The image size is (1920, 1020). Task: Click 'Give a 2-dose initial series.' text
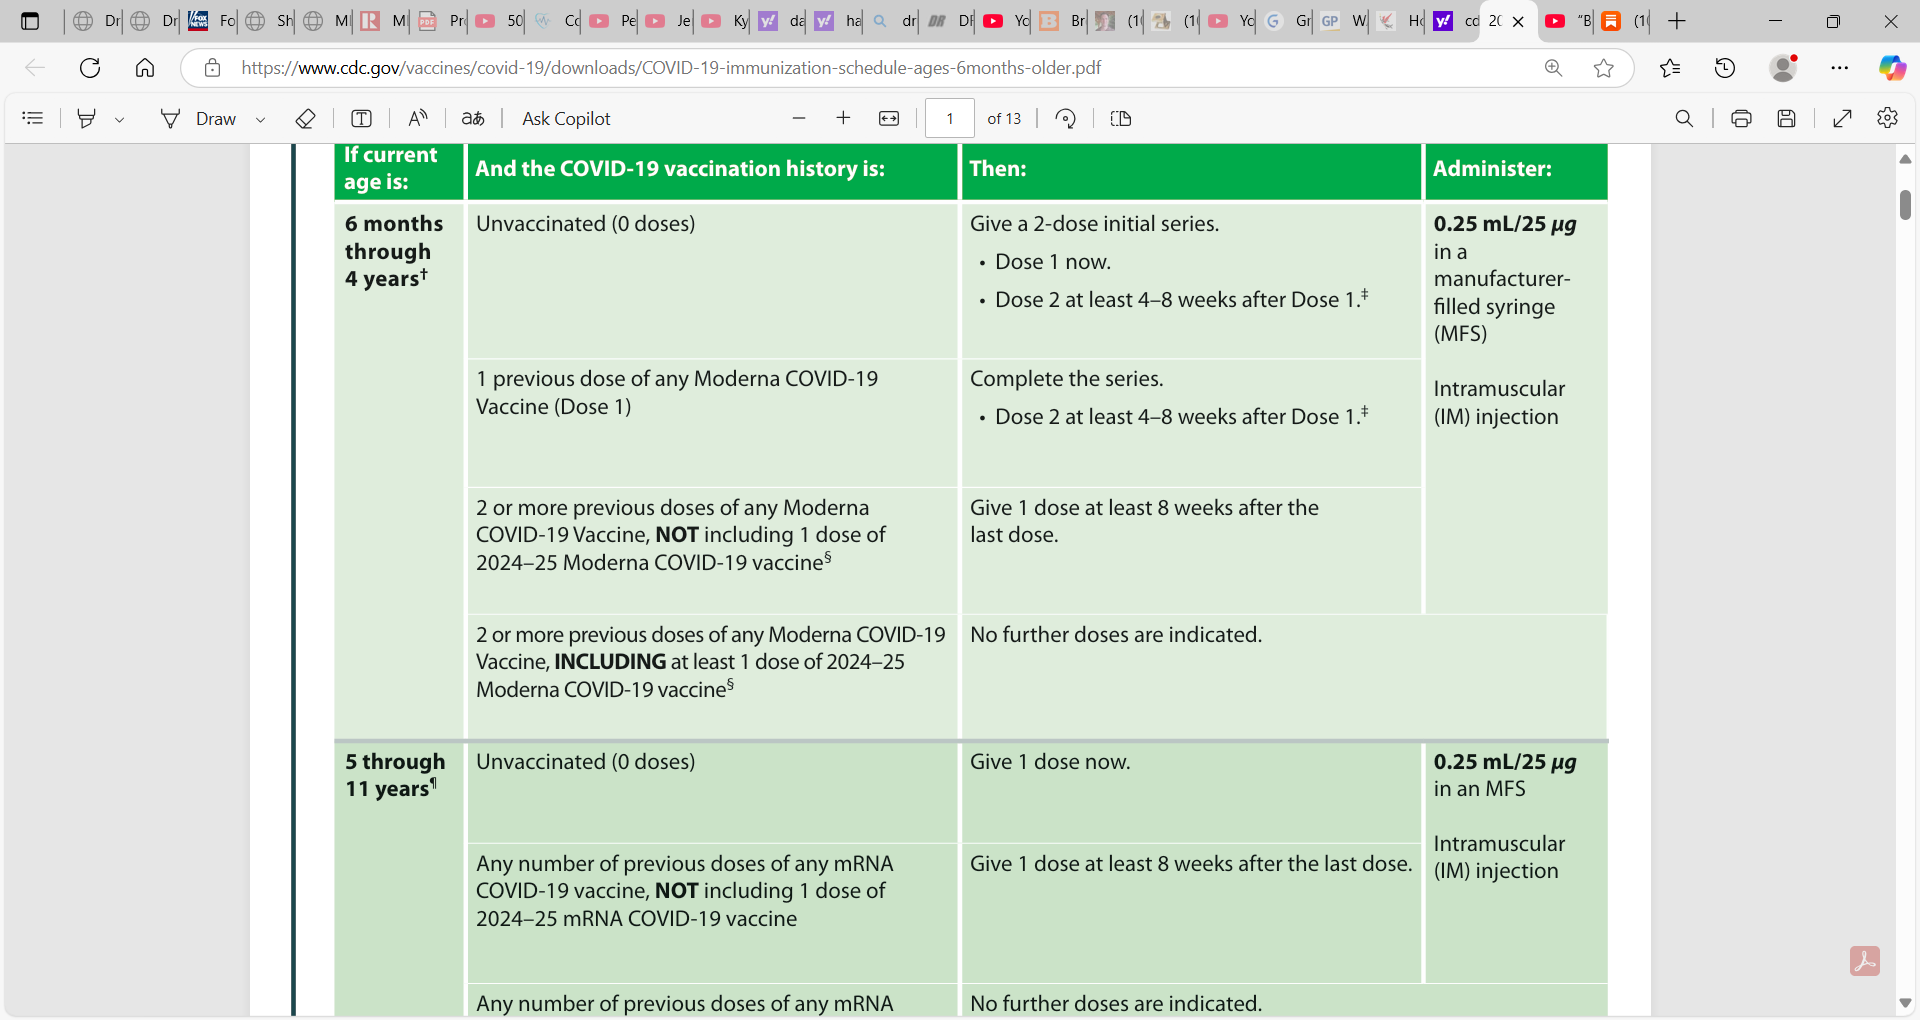coord(1094,224)
